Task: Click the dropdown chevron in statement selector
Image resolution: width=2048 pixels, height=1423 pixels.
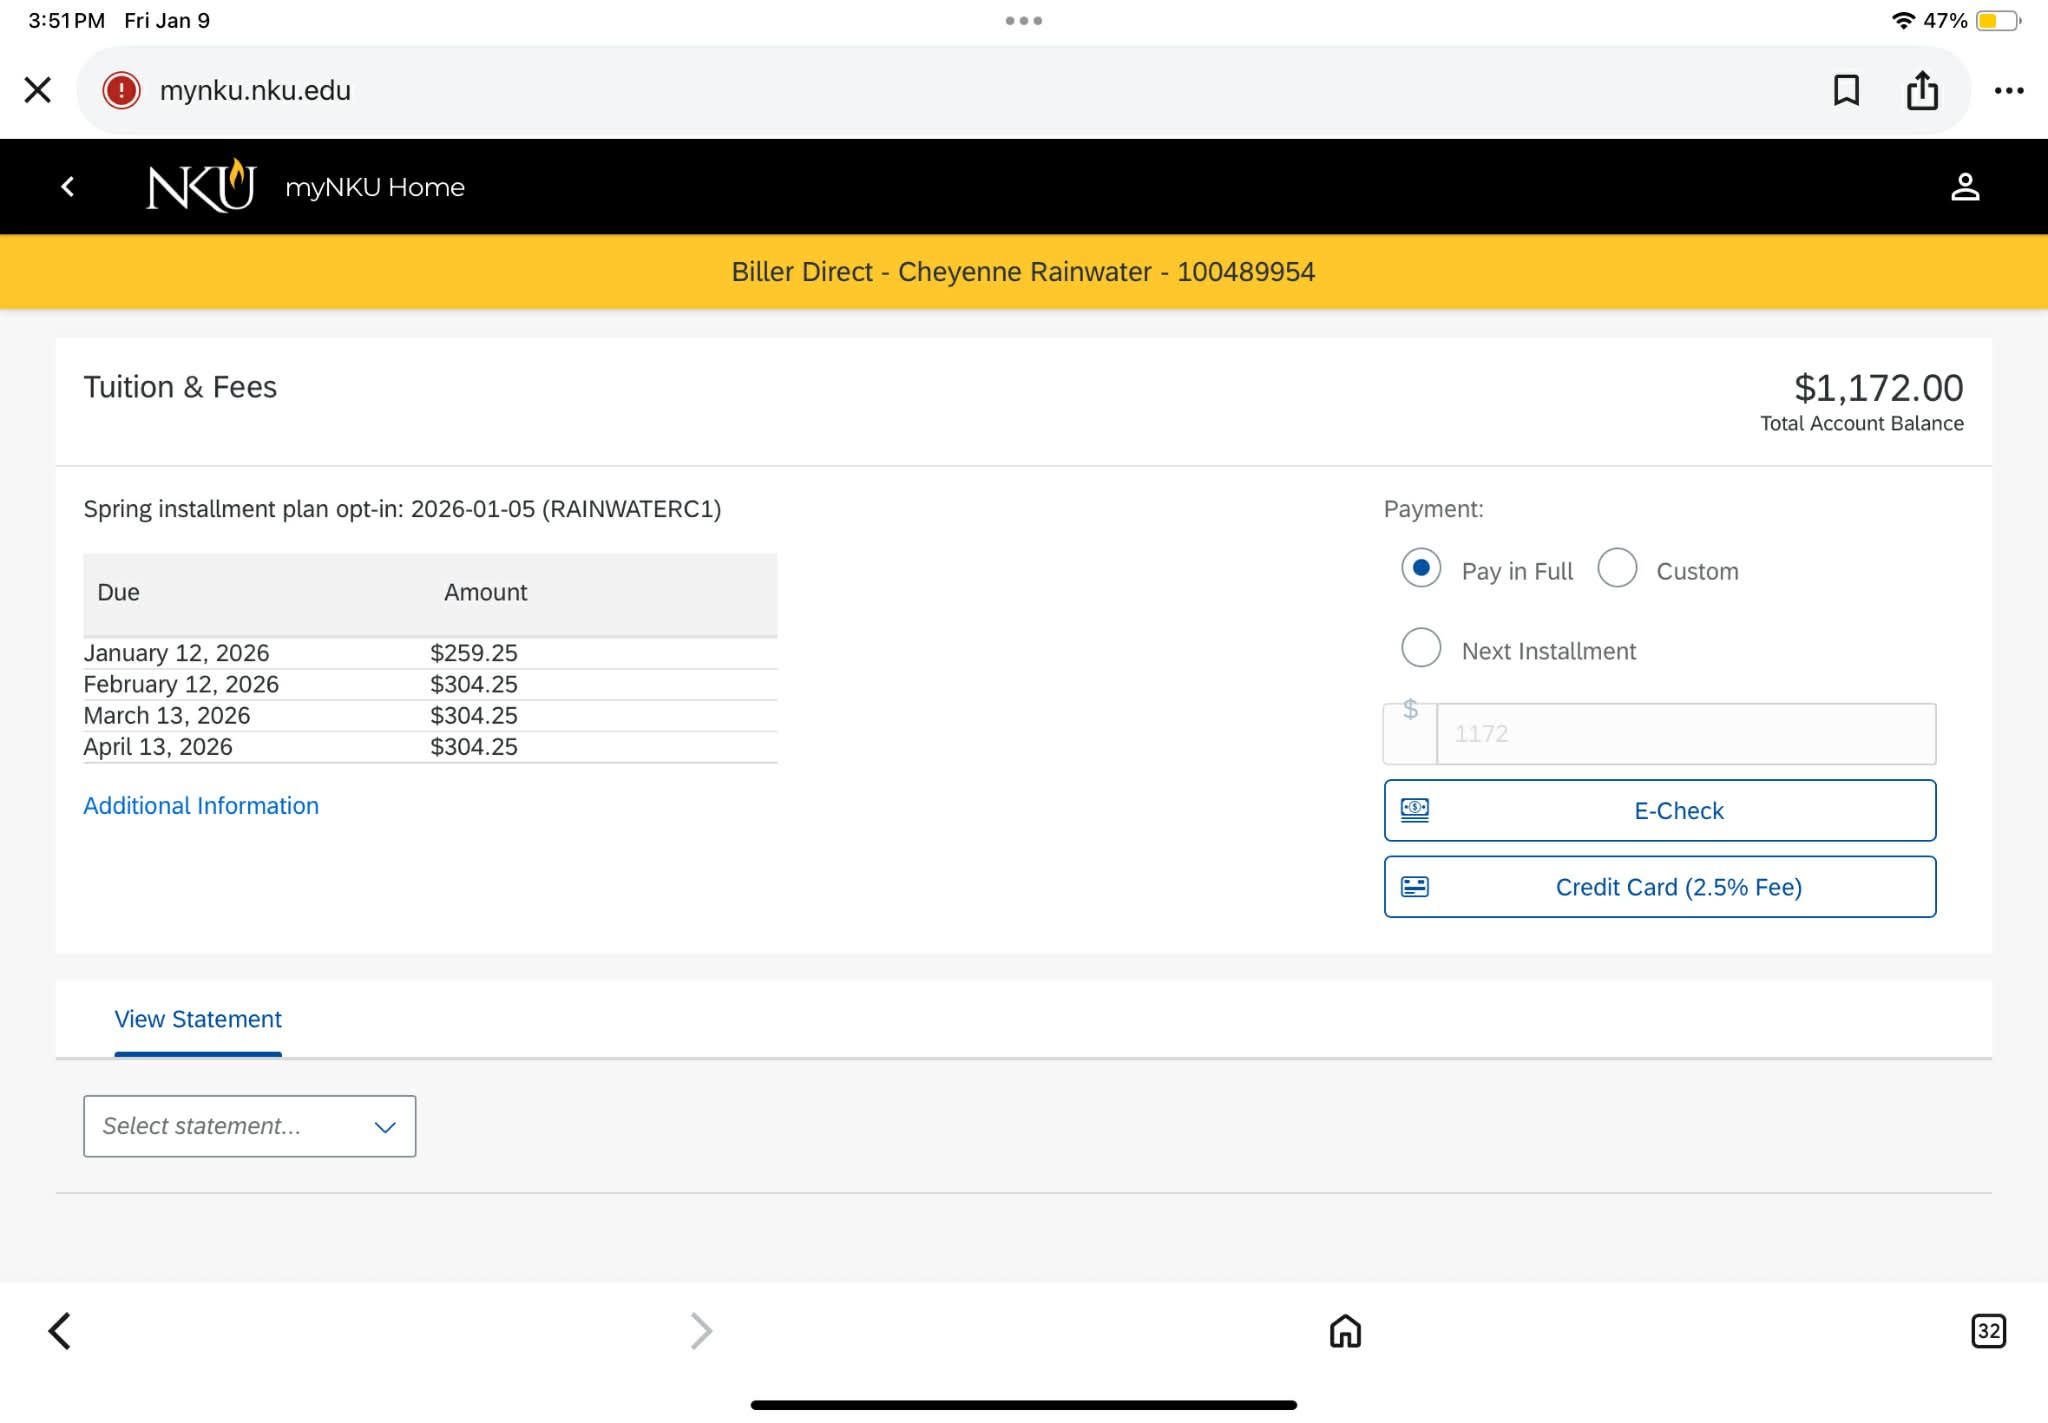Action: point(385,1127)
